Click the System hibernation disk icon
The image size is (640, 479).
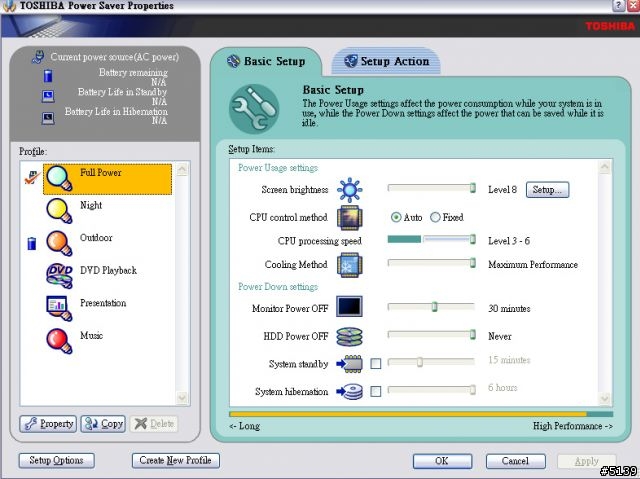point(349,392)
